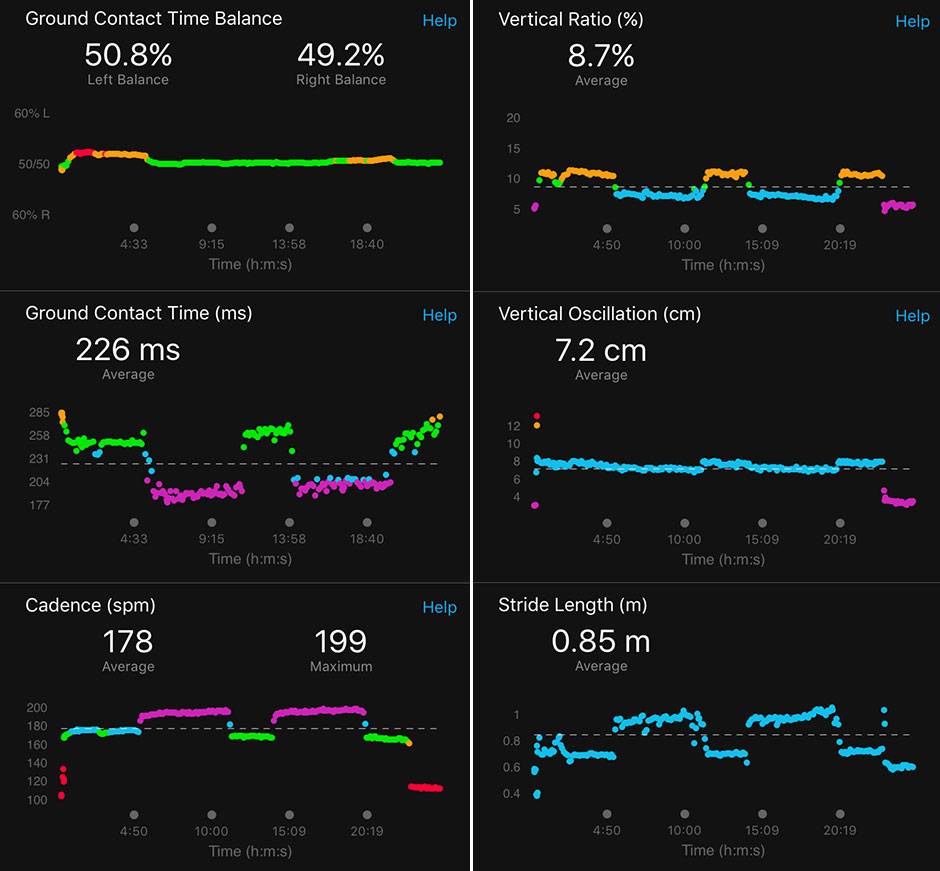Tap 18:40 marker dot in Ground Contact Time (ms) chart
This screenshot has width=940, height=871.
click(367, 522)
